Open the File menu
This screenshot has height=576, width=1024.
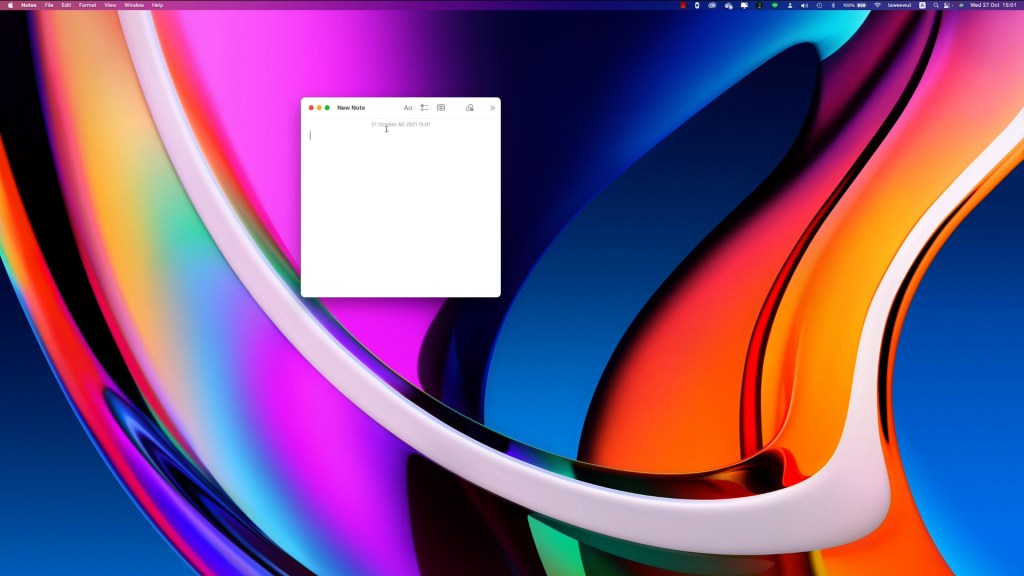(x=49, y=5)
